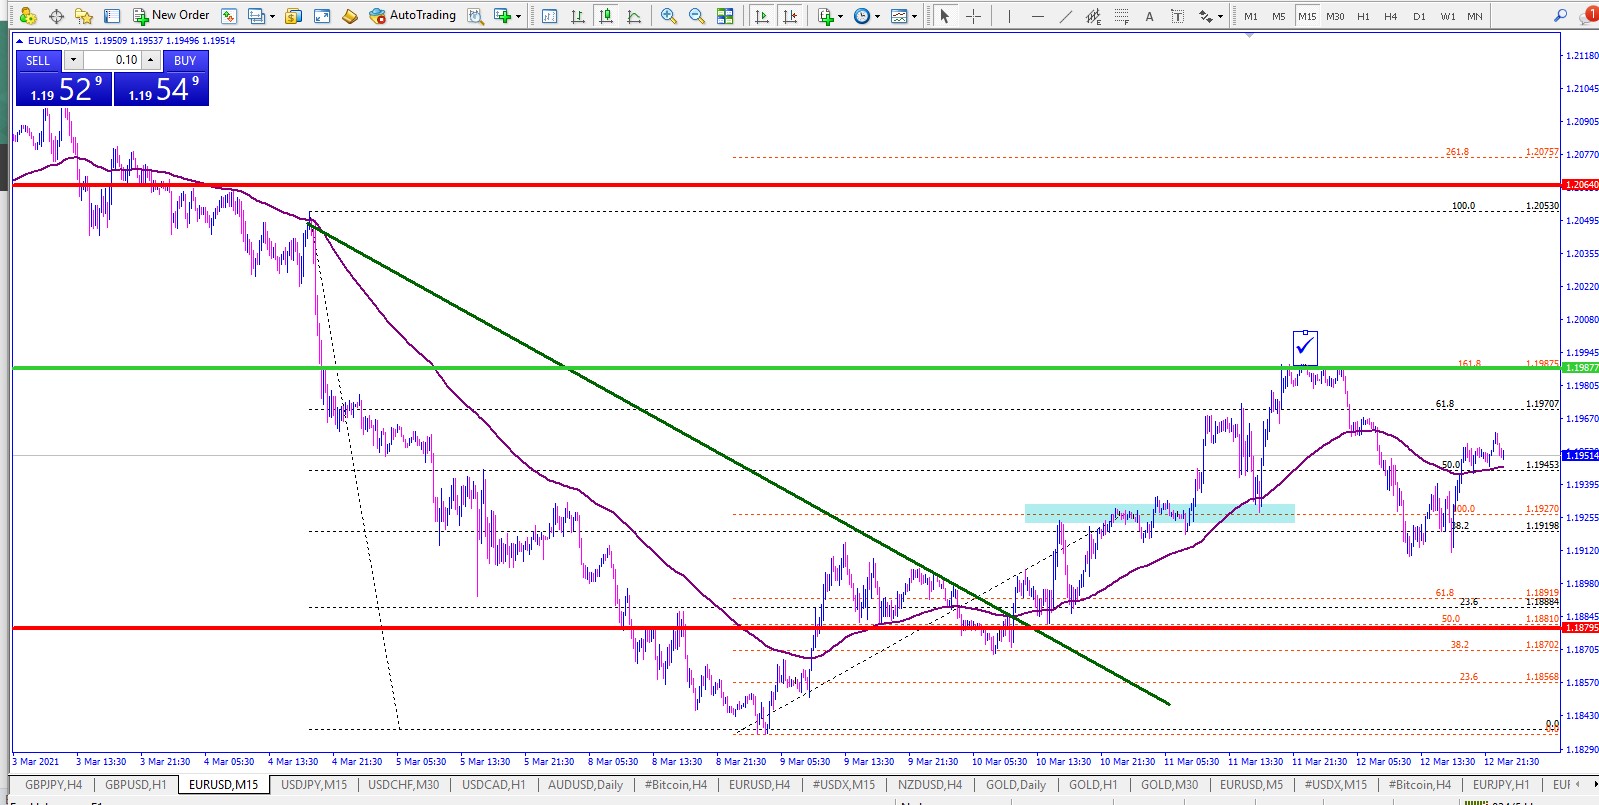Open the New Order dialog

tap(171, 16)
